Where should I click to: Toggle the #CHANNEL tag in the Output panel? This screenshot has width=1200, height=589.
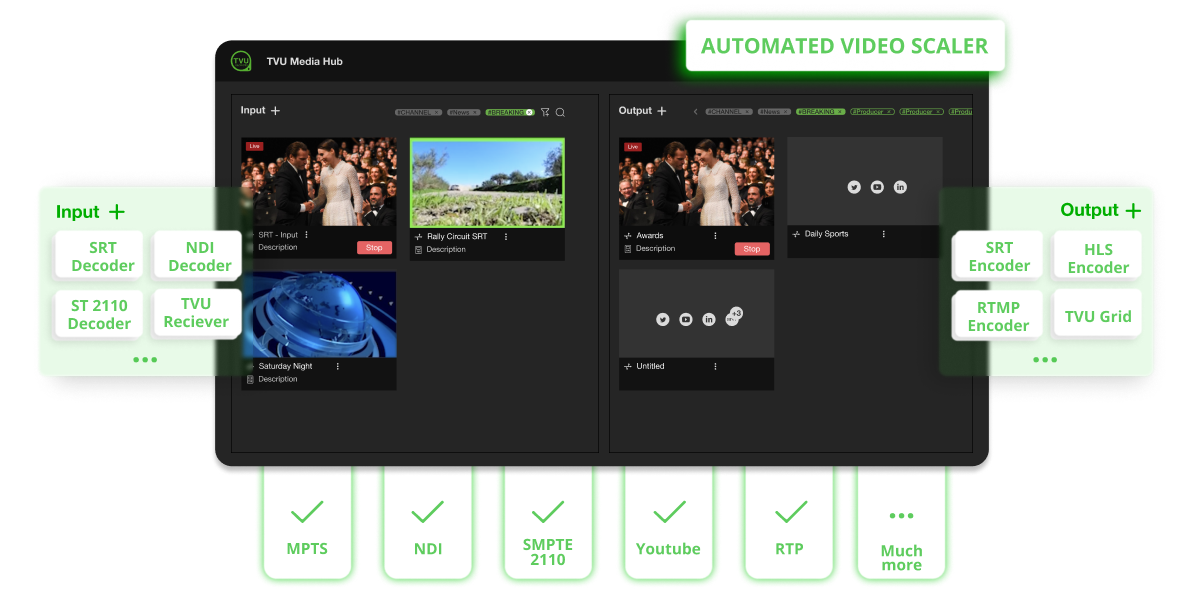tap(728, 112)
